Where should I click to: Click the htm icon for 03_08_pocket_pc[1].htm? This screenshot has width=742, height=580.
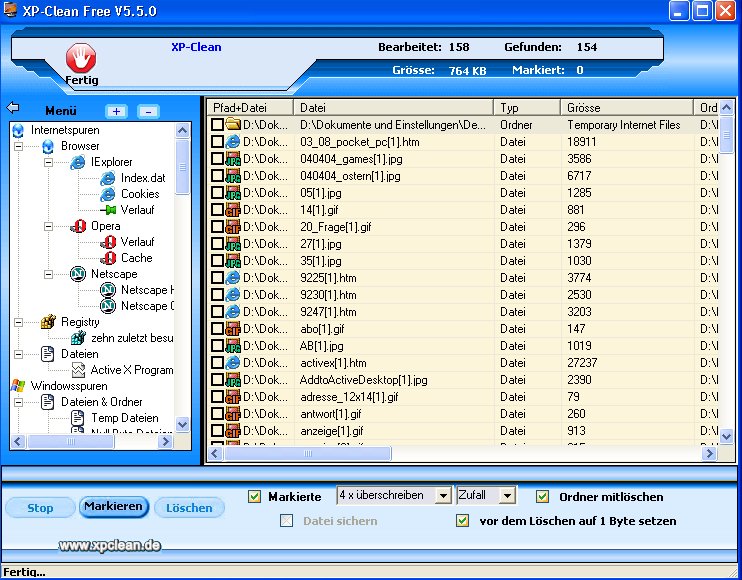[233, 141]
